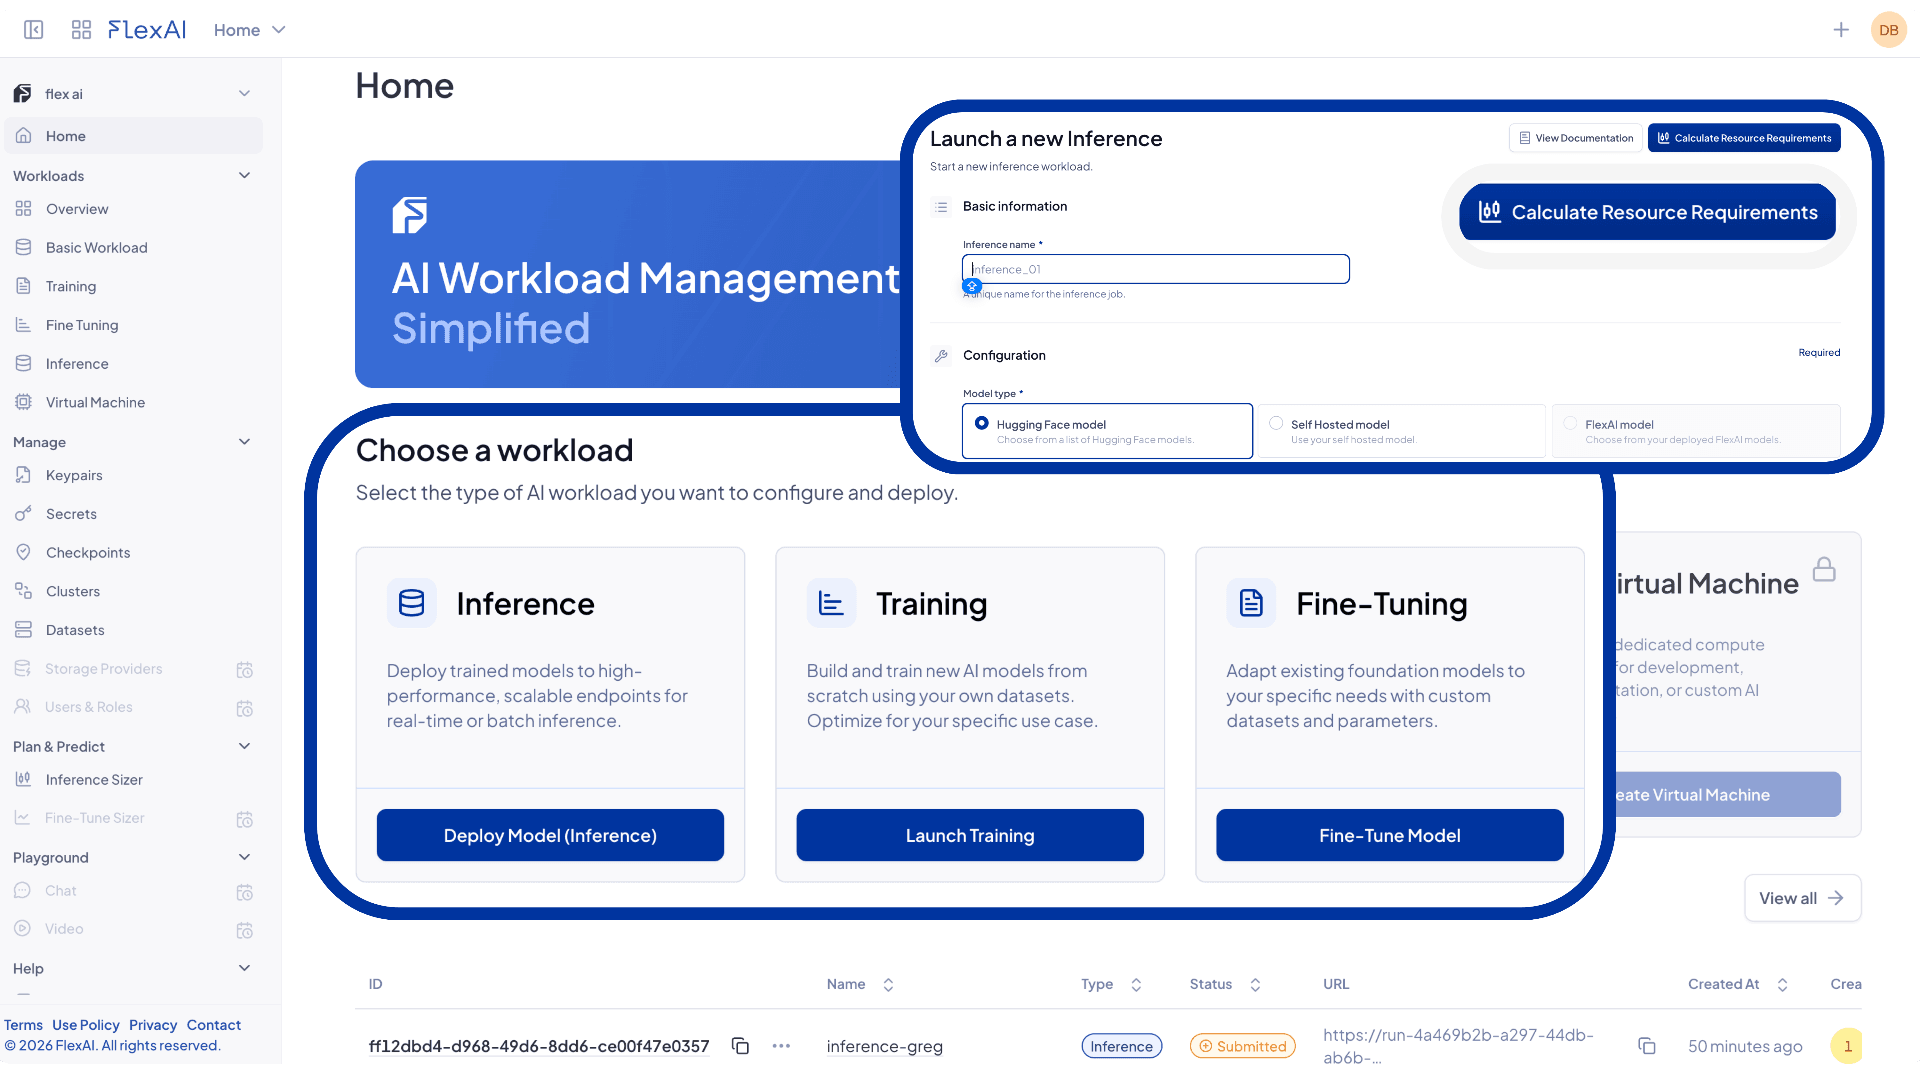
Task: Click the Inference type badge
Action: click(1121, 1047)
